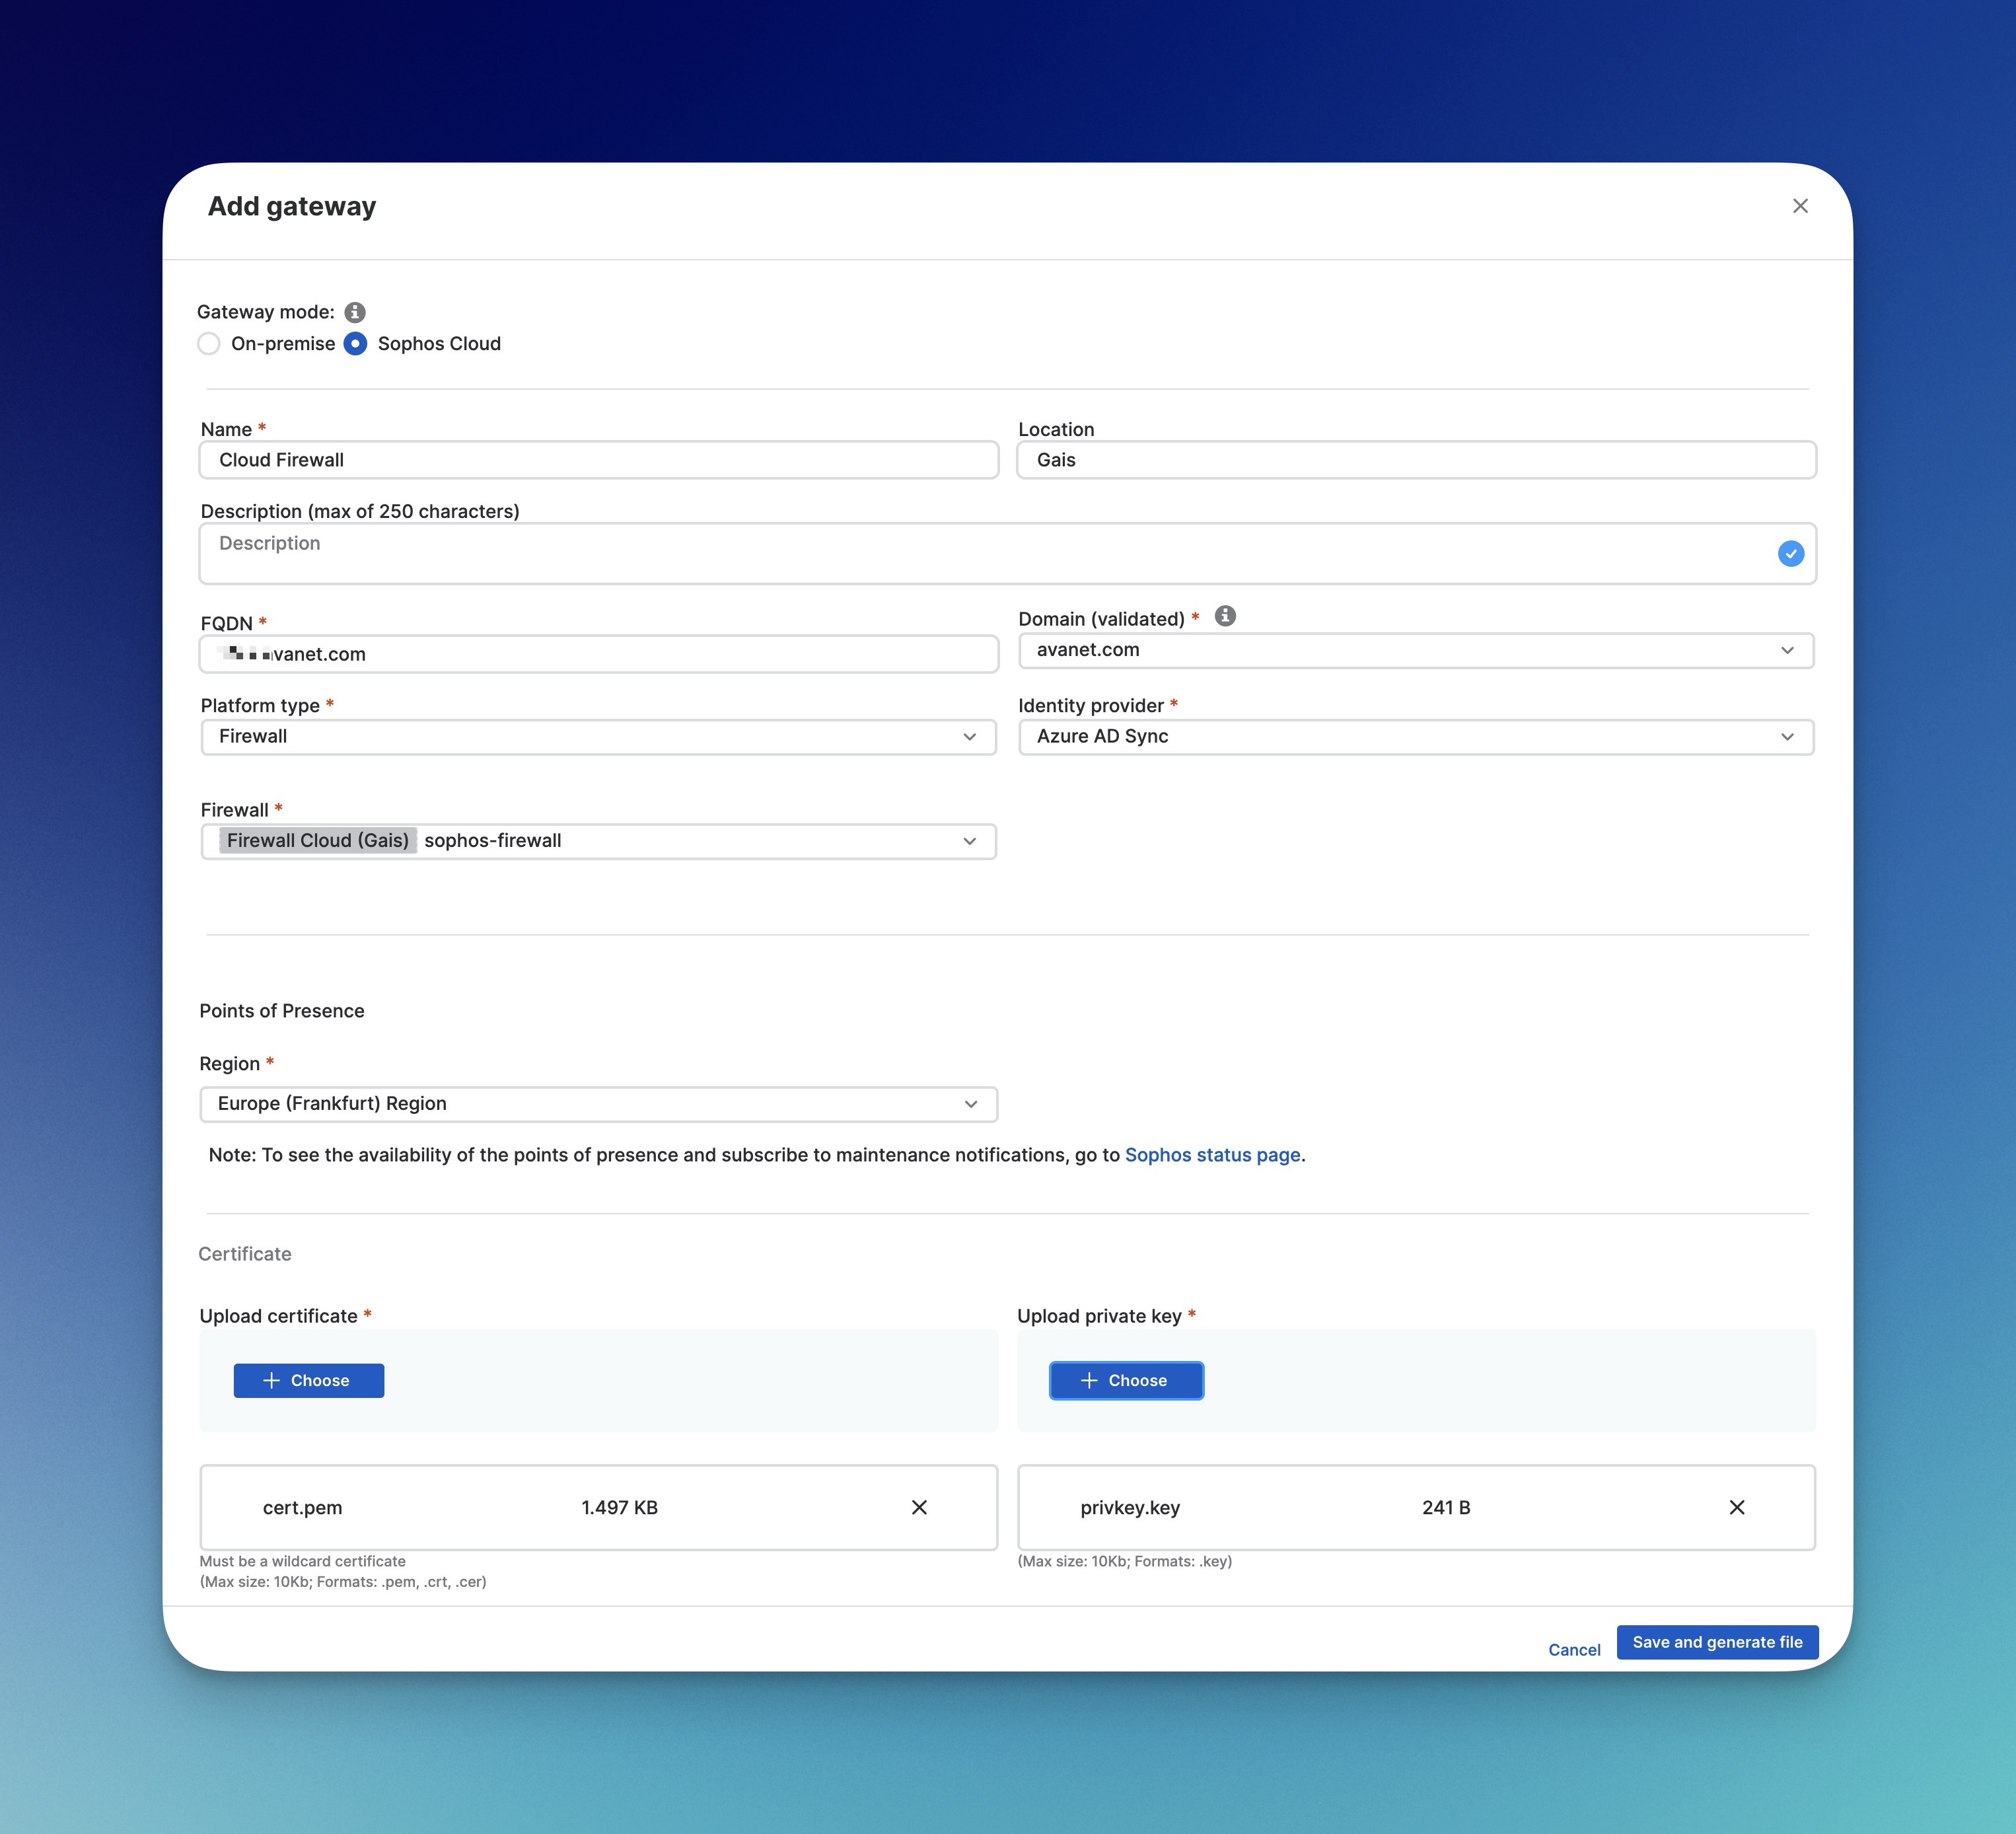
Task: Select the Sophos Cloud gateway mode
Action: coord(355,344)
